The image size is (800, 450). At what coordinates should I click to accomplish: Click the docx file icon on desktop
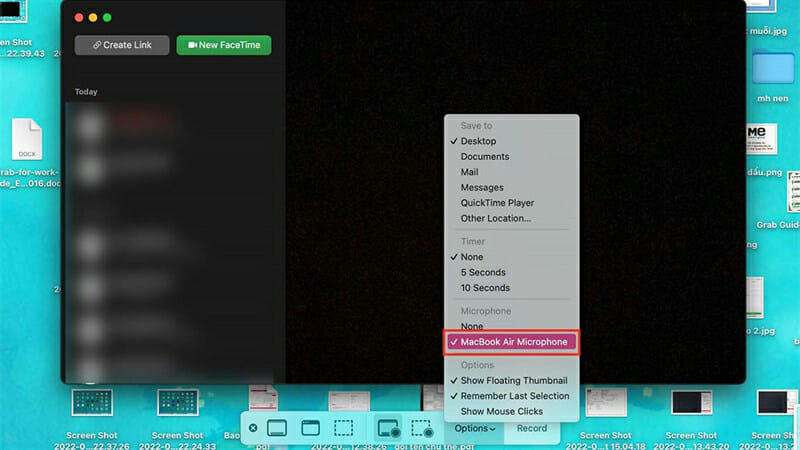click(x=27, y=140)
